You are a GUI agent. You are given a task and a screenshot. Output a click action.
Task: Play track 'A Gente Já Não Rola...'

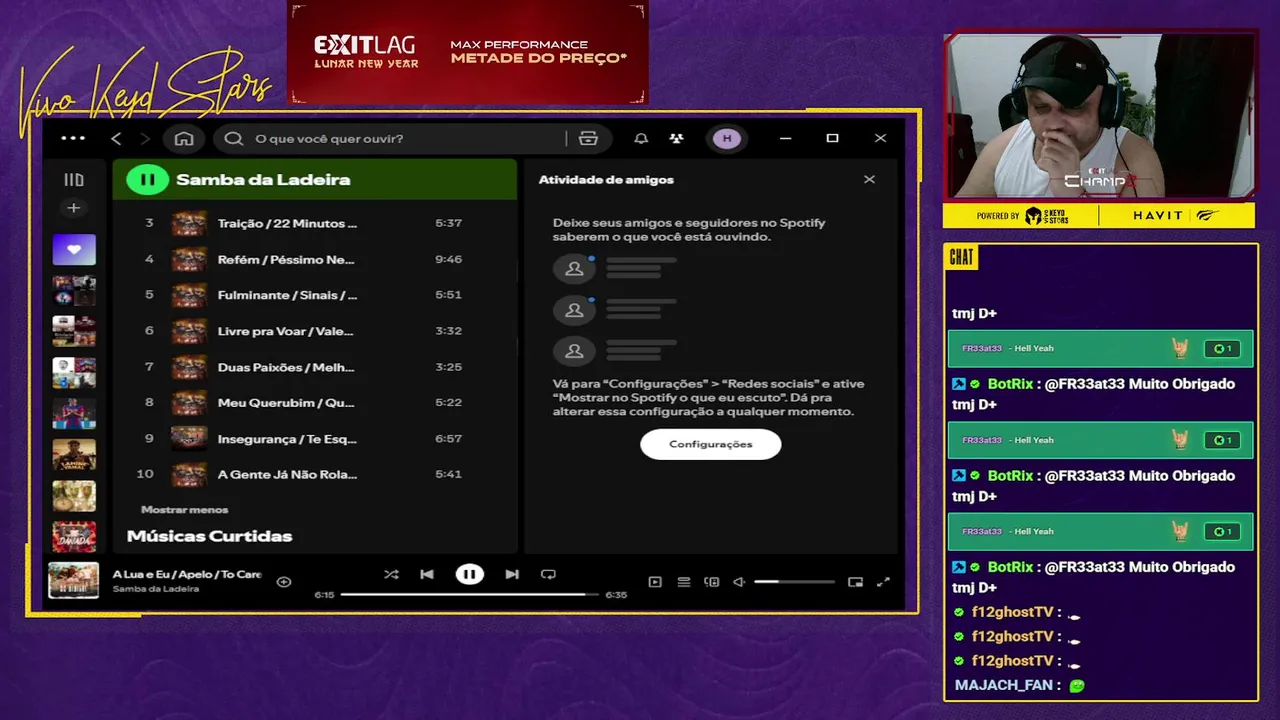(x=287, y=474)
